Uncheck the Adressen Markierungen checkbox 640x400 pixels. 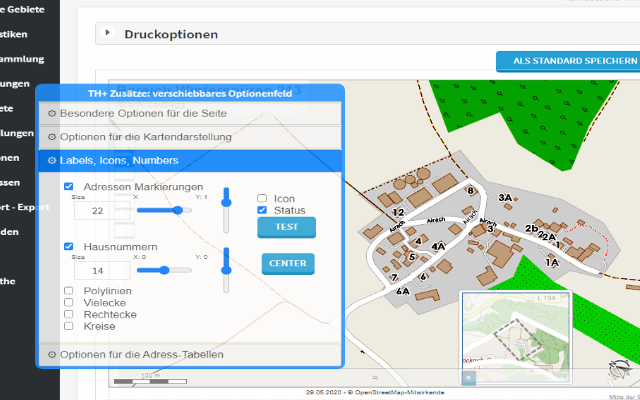(x=68, y=187)
